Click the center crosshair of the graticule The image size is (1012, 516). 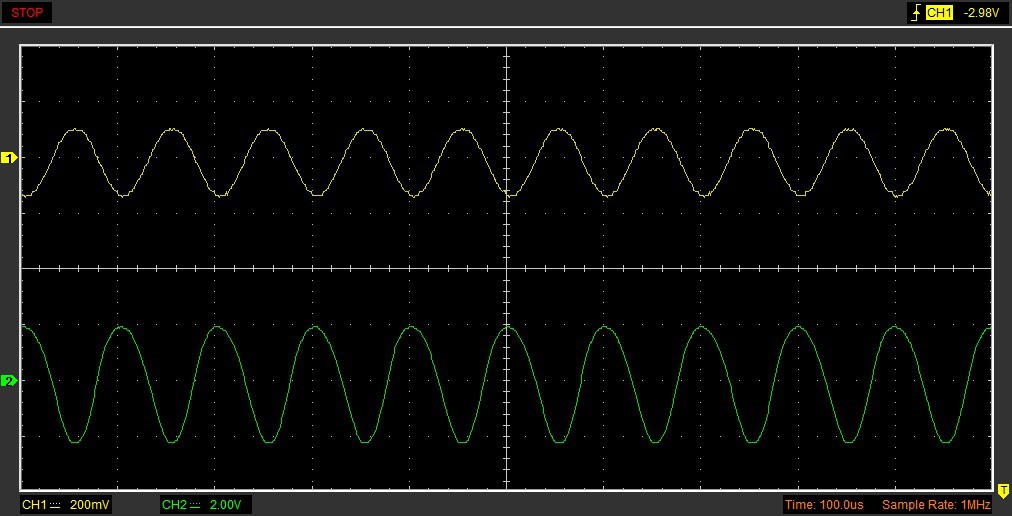(x=507, y=268)
